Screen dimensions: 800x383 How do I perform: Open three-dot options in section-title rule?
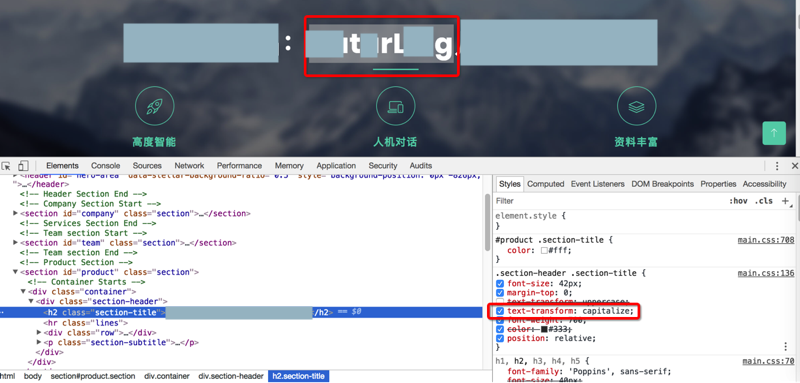[786, 347]
